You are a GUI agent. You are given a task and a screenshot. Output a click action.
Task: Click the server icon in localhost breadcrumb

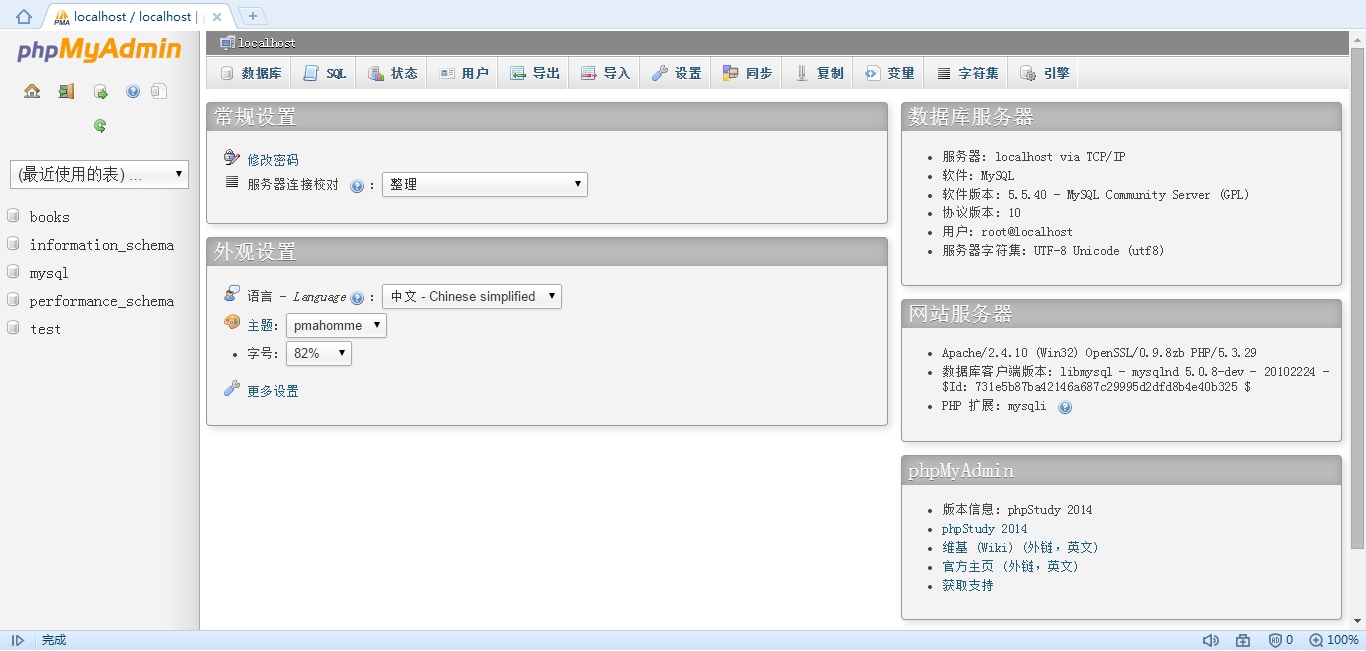[x=227, y=43]
